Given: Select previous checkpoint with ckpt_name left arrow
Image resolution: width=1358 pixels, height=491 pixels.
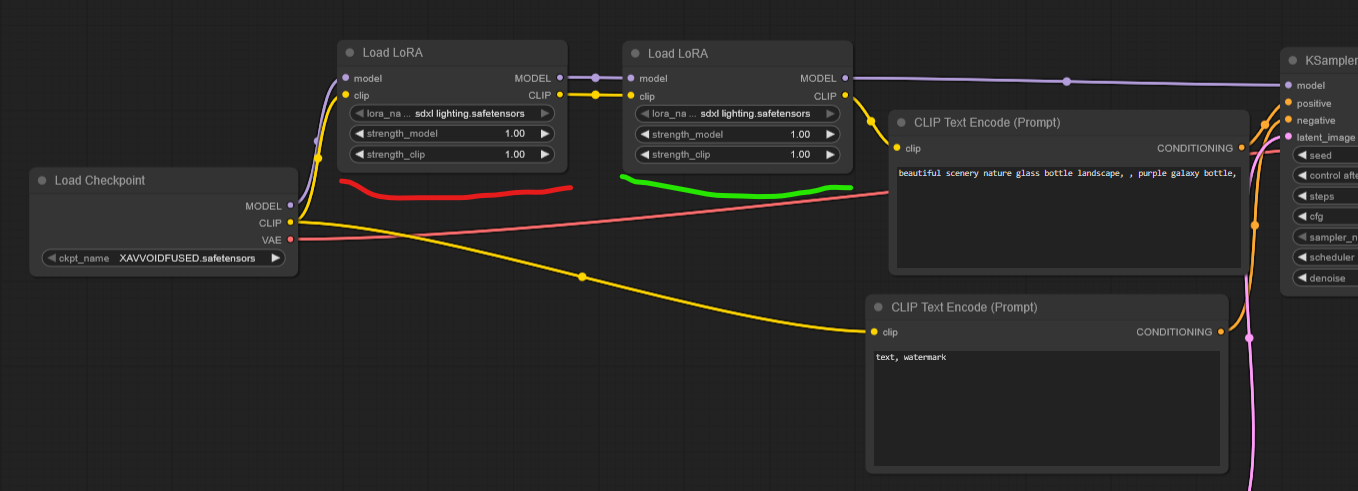Looking at the screenshot, I should 51,258.
